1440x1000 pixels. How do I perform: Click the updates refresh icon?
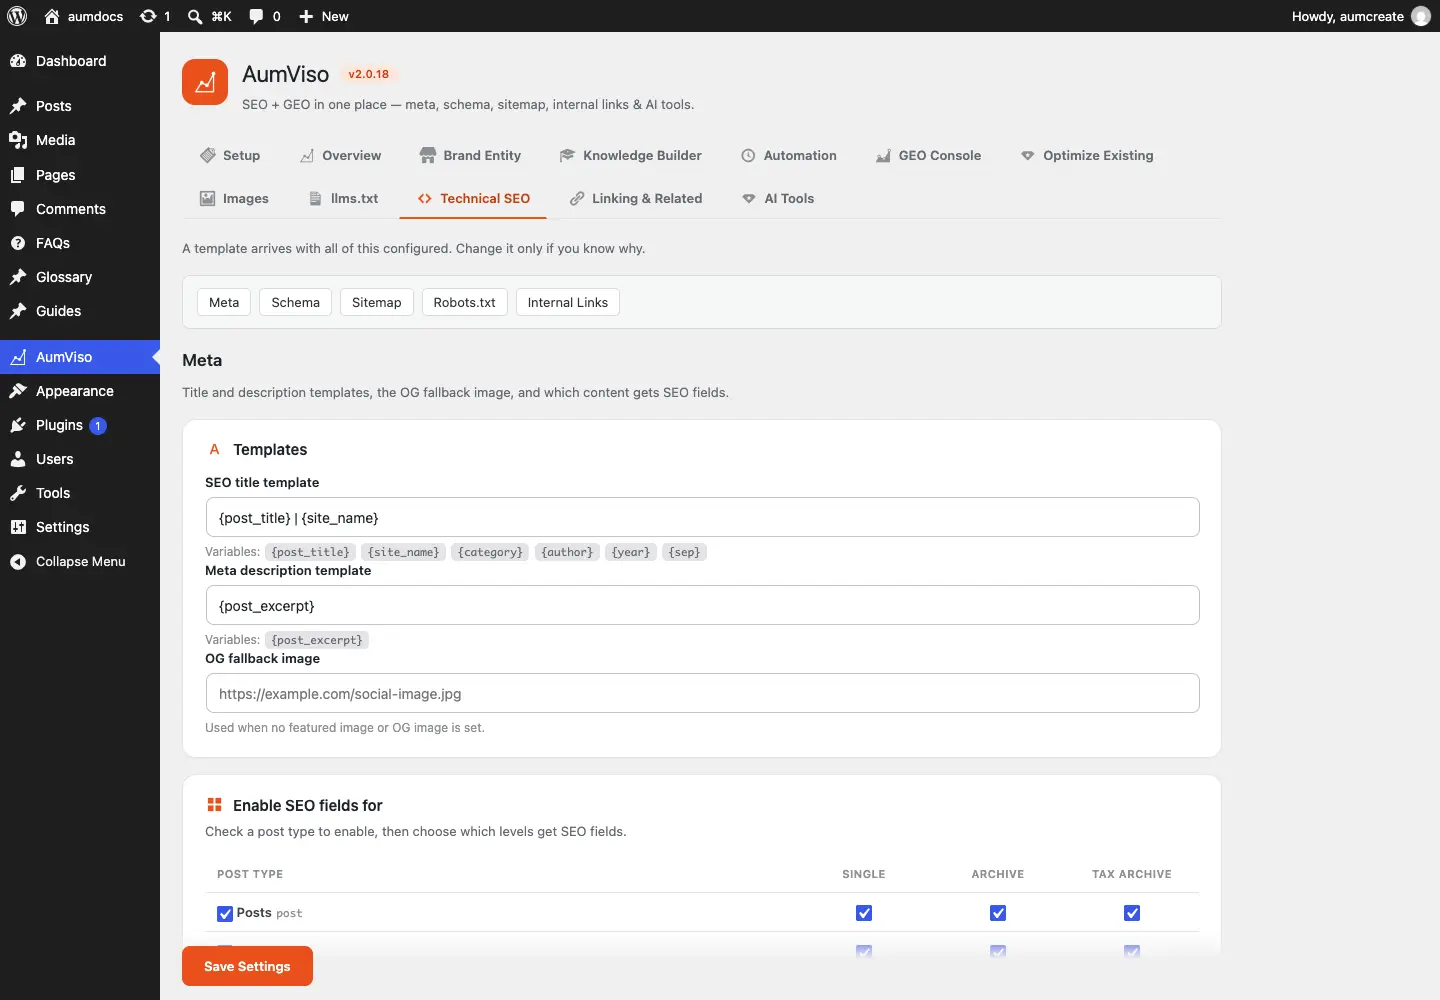coord(148,16)
